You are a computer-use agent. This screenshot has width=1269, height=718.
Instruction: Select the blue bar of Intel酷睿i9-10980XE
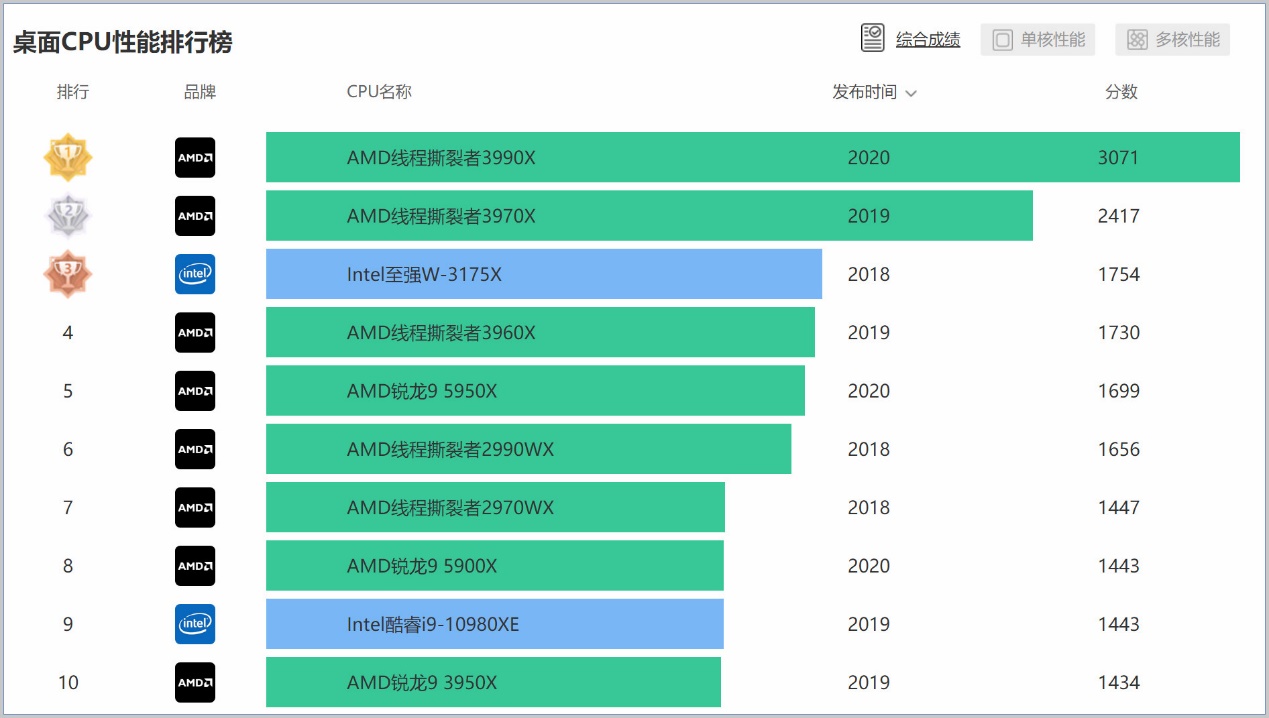click(x=494, y=623)
